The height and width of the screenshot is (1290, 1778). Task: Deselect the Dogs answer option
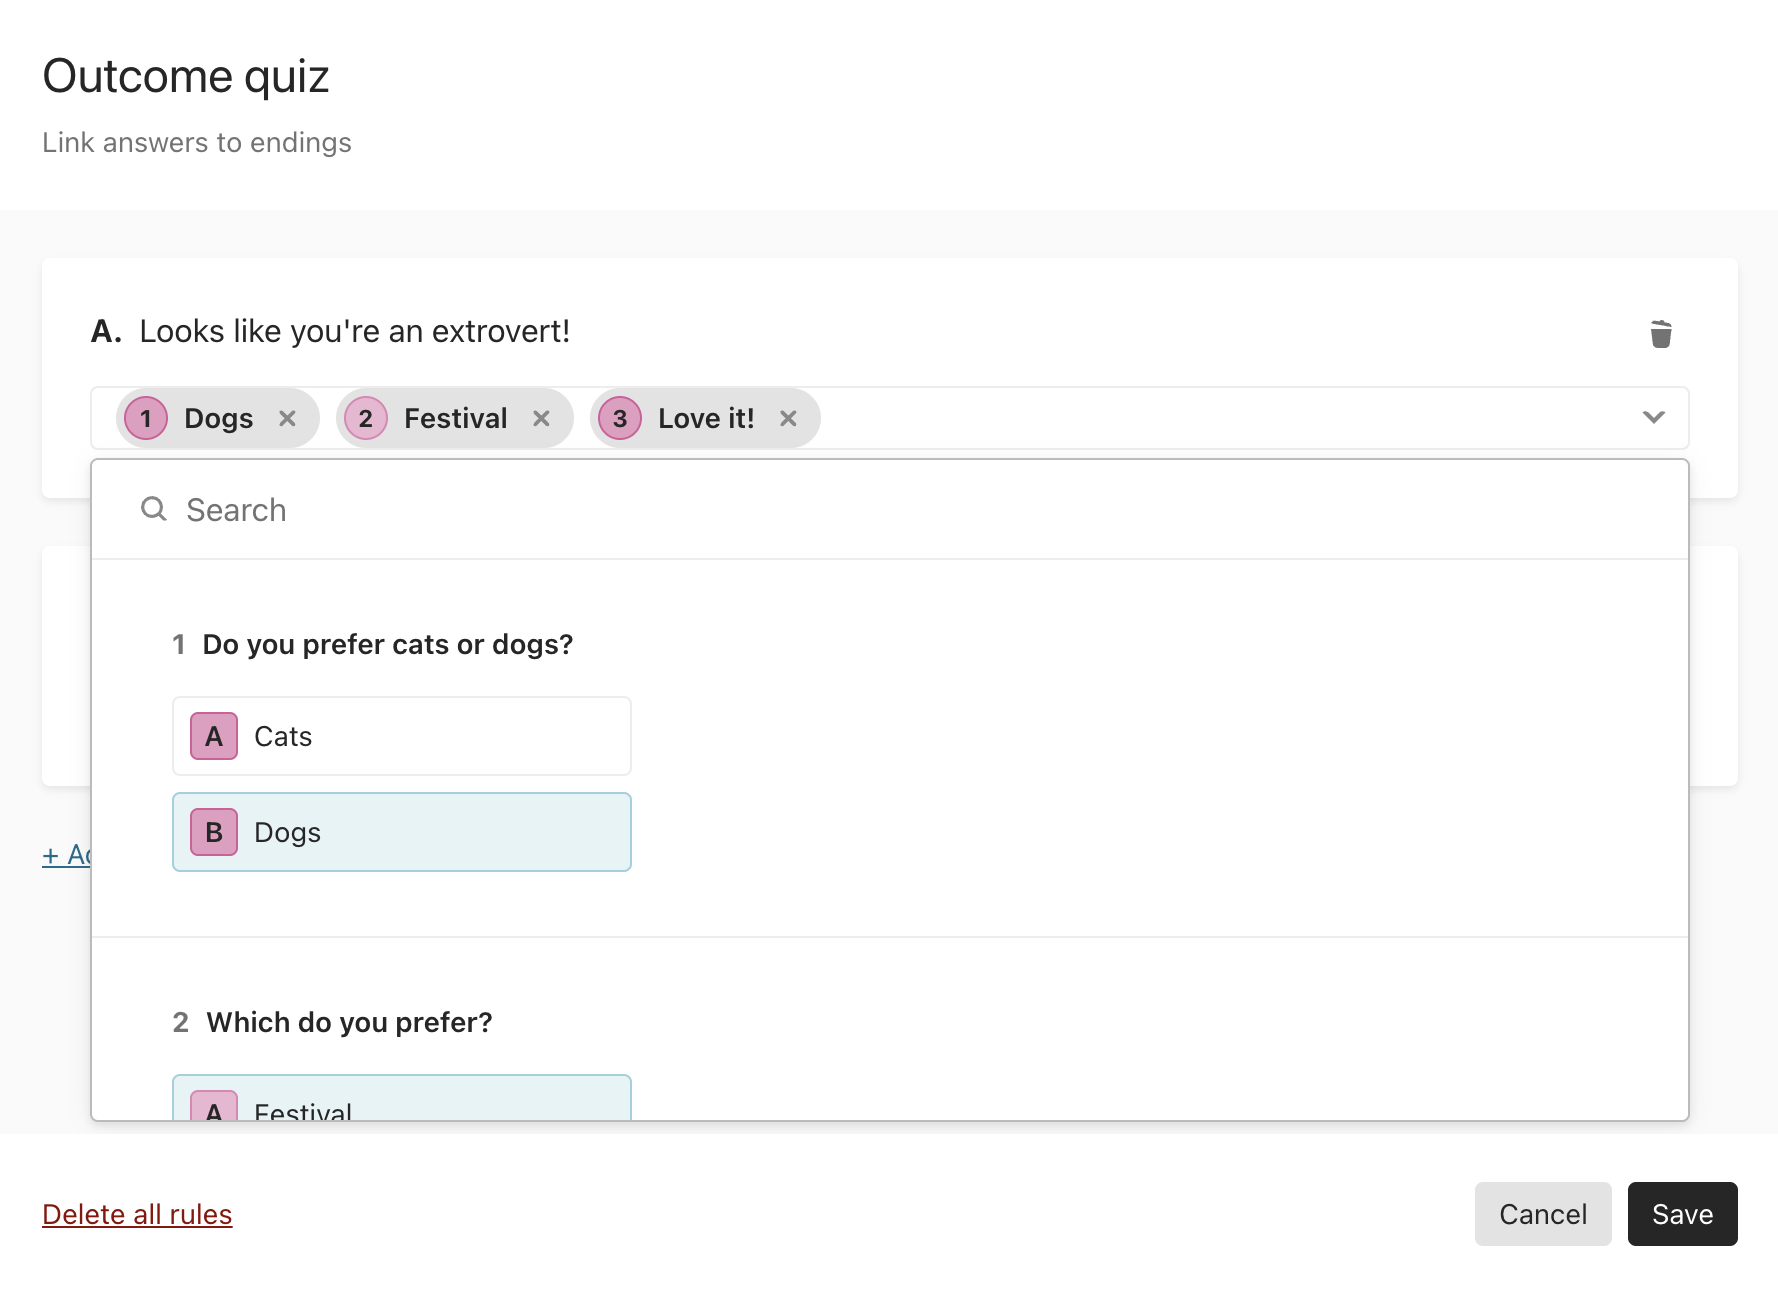tap(402, 832)
